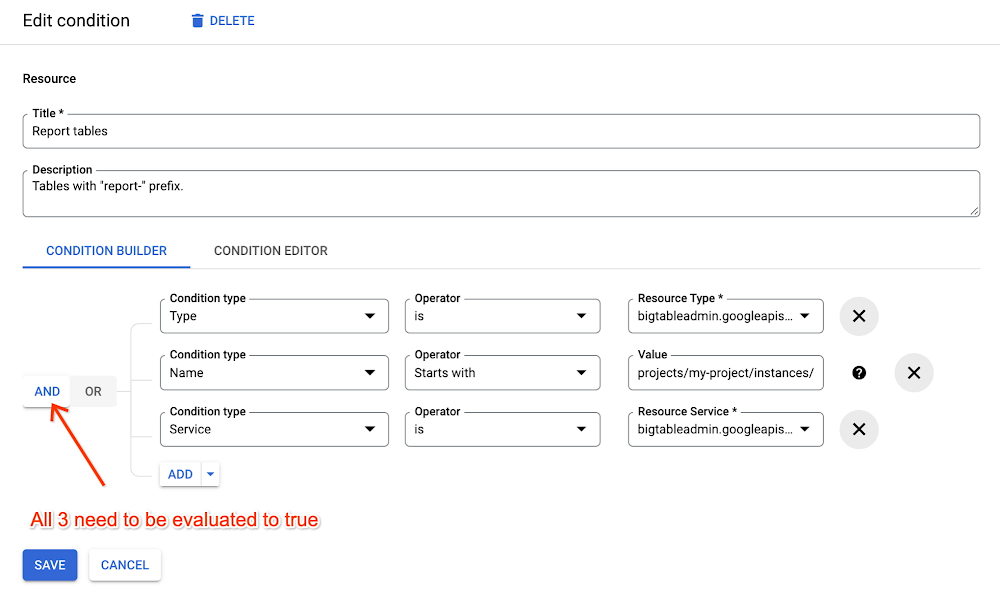Open the Resource Service dropdown

click(725, 430)
